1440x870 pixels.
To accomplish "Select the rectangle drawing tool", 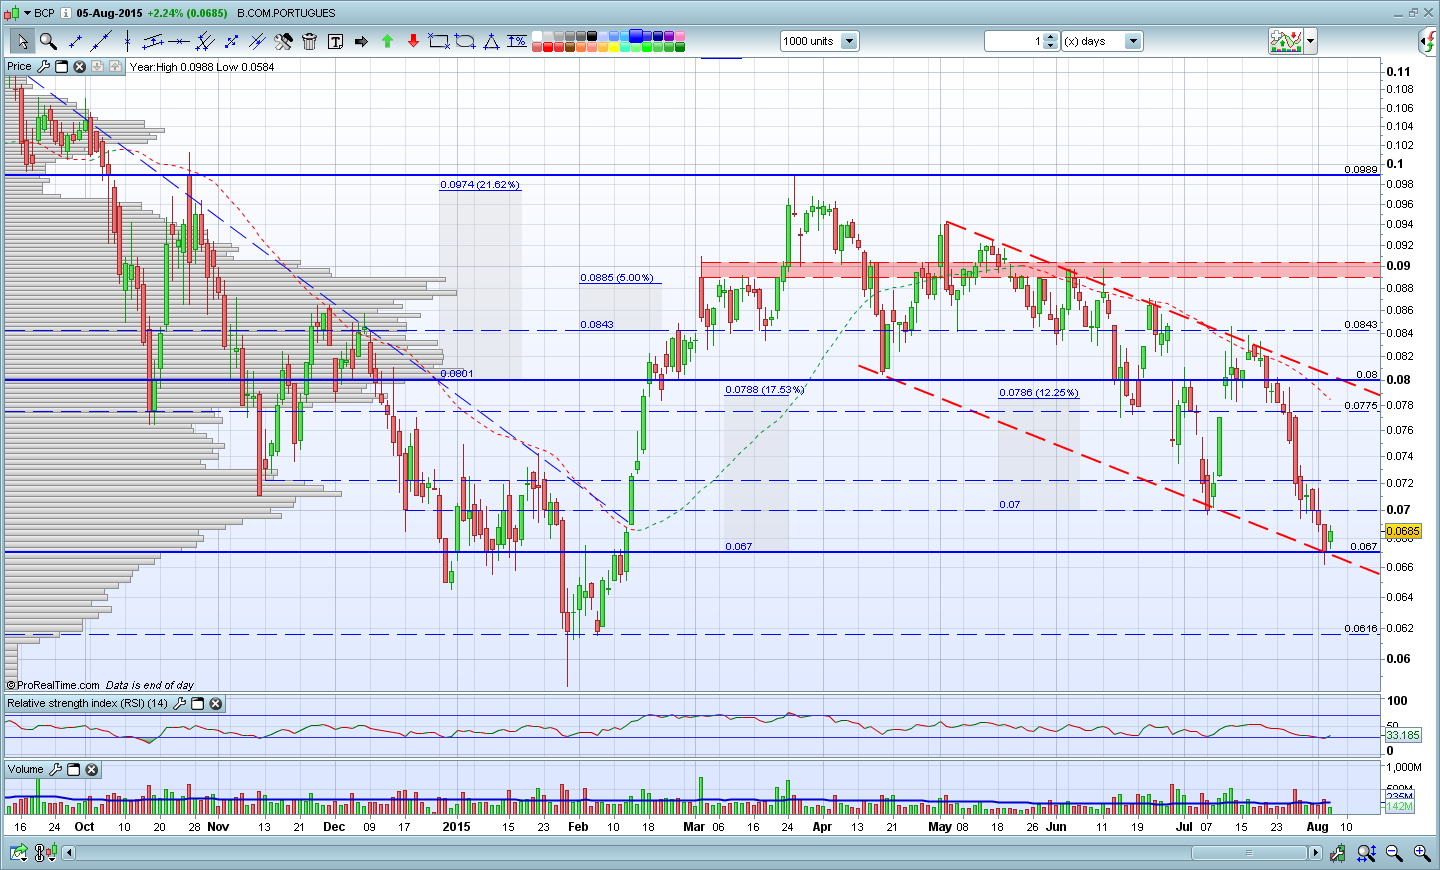I will (439, 41).
